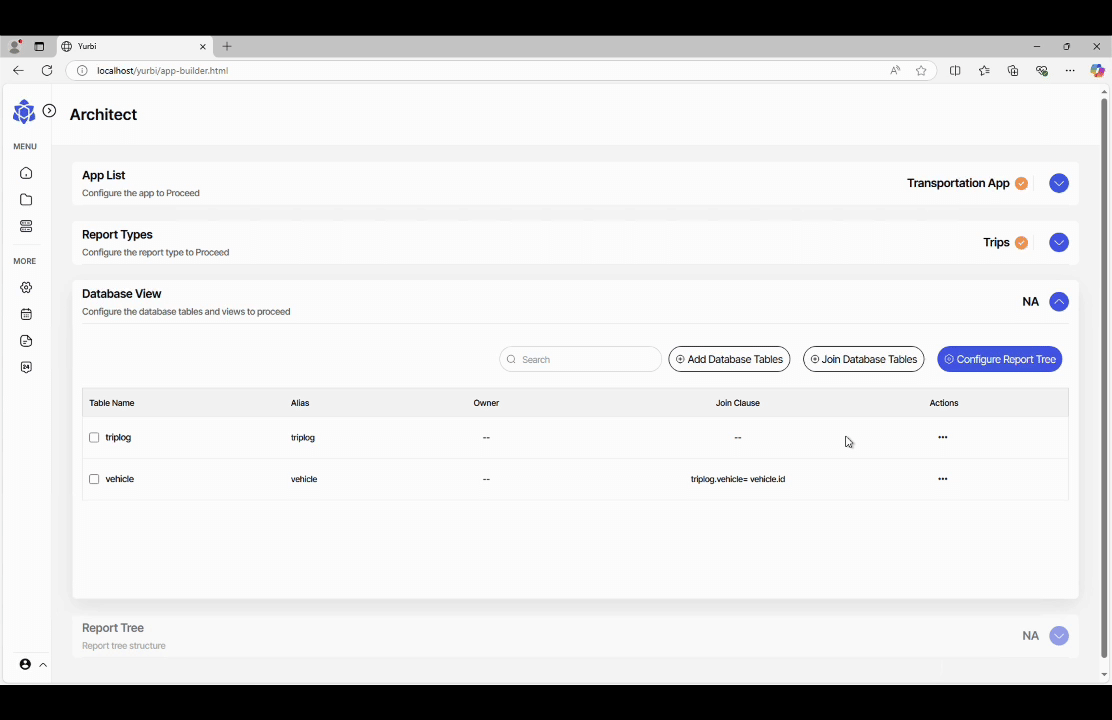This screenshot has width=1112, height=720.
Task: Expand the sidebar with the arrow toggle
Action: [49, 111]
